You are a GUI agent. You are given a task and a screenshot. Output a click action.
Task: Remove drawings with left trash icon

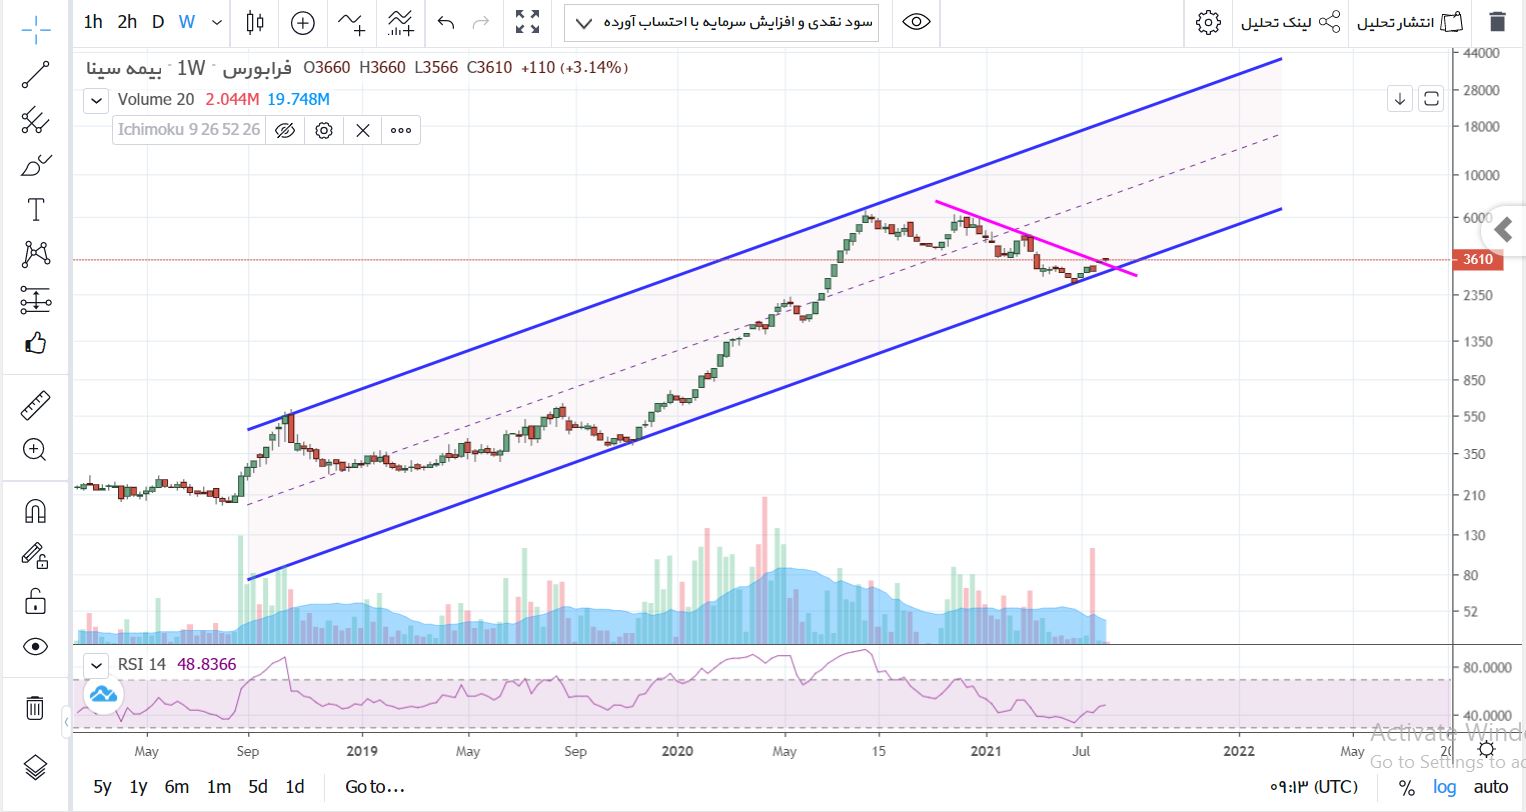pyautogui.click(x=35, y=708)
